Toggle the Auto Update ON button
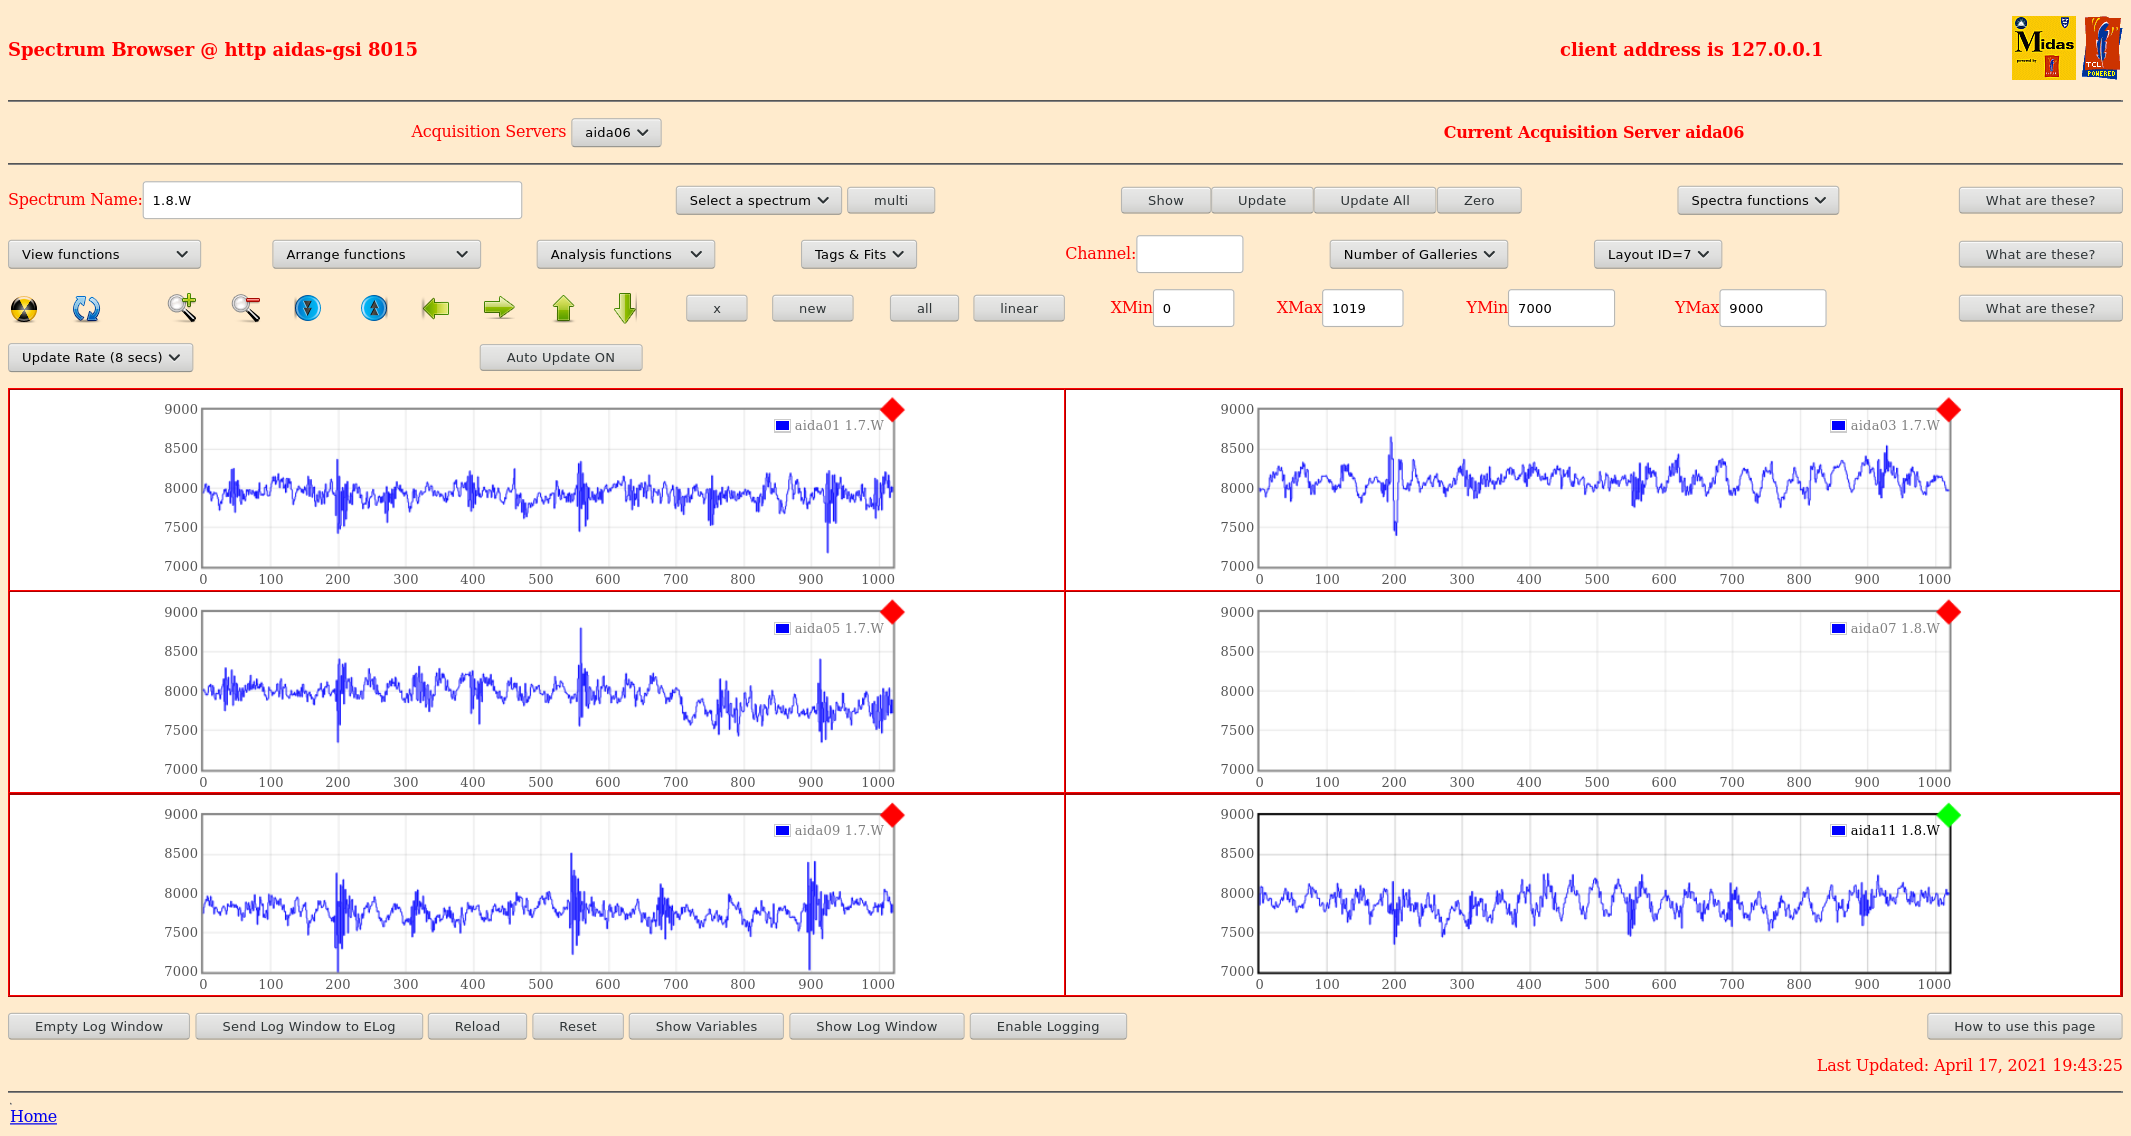This screenshot has height=1136, width=2131. tap(560, 357)
